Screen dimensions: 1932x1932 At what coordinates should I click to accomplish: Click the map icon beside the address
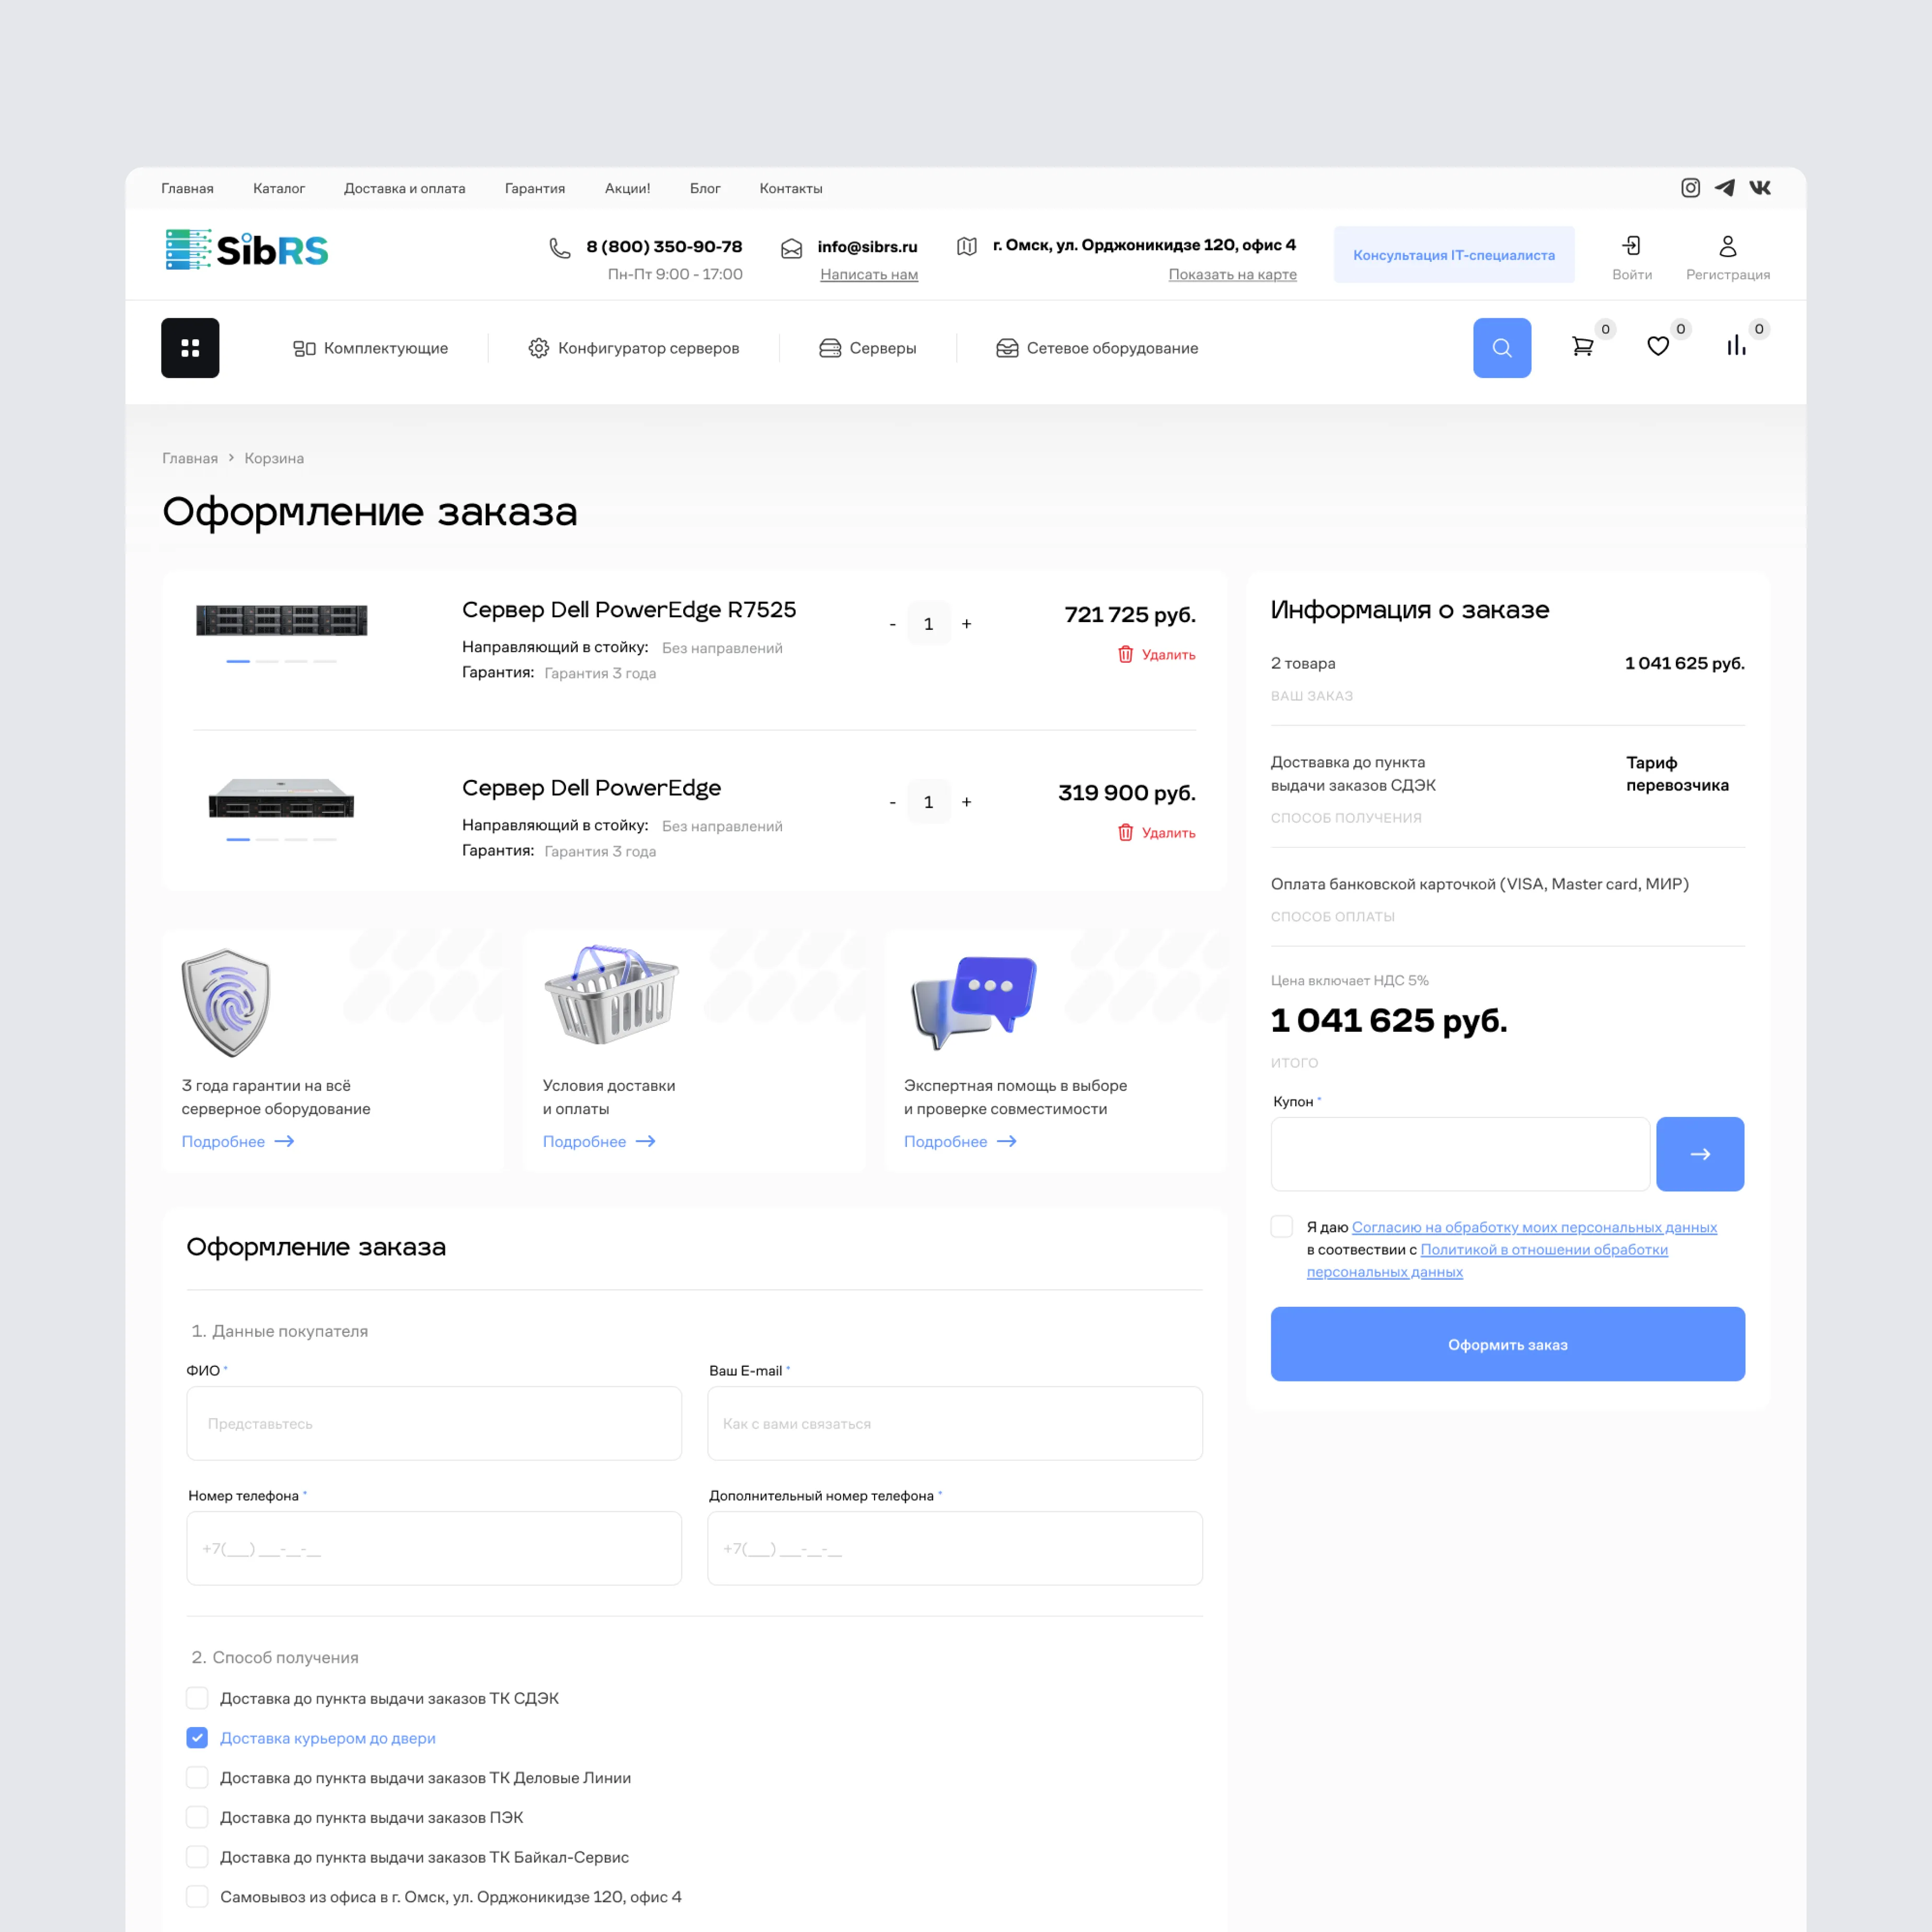click(967, 246)
